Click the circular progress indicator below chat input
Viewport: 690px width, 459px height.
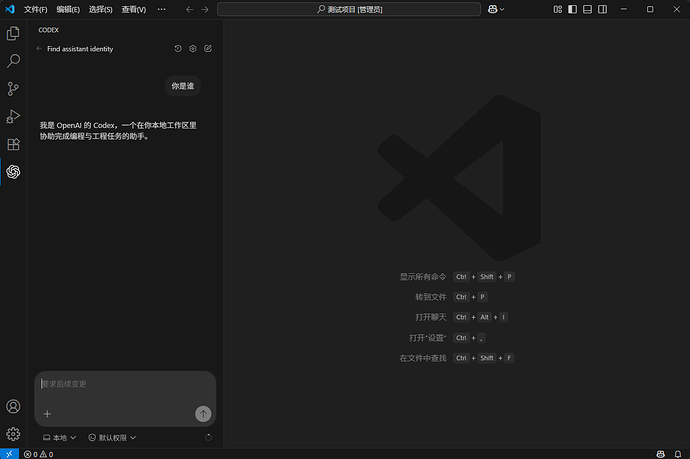click(208, 437)
